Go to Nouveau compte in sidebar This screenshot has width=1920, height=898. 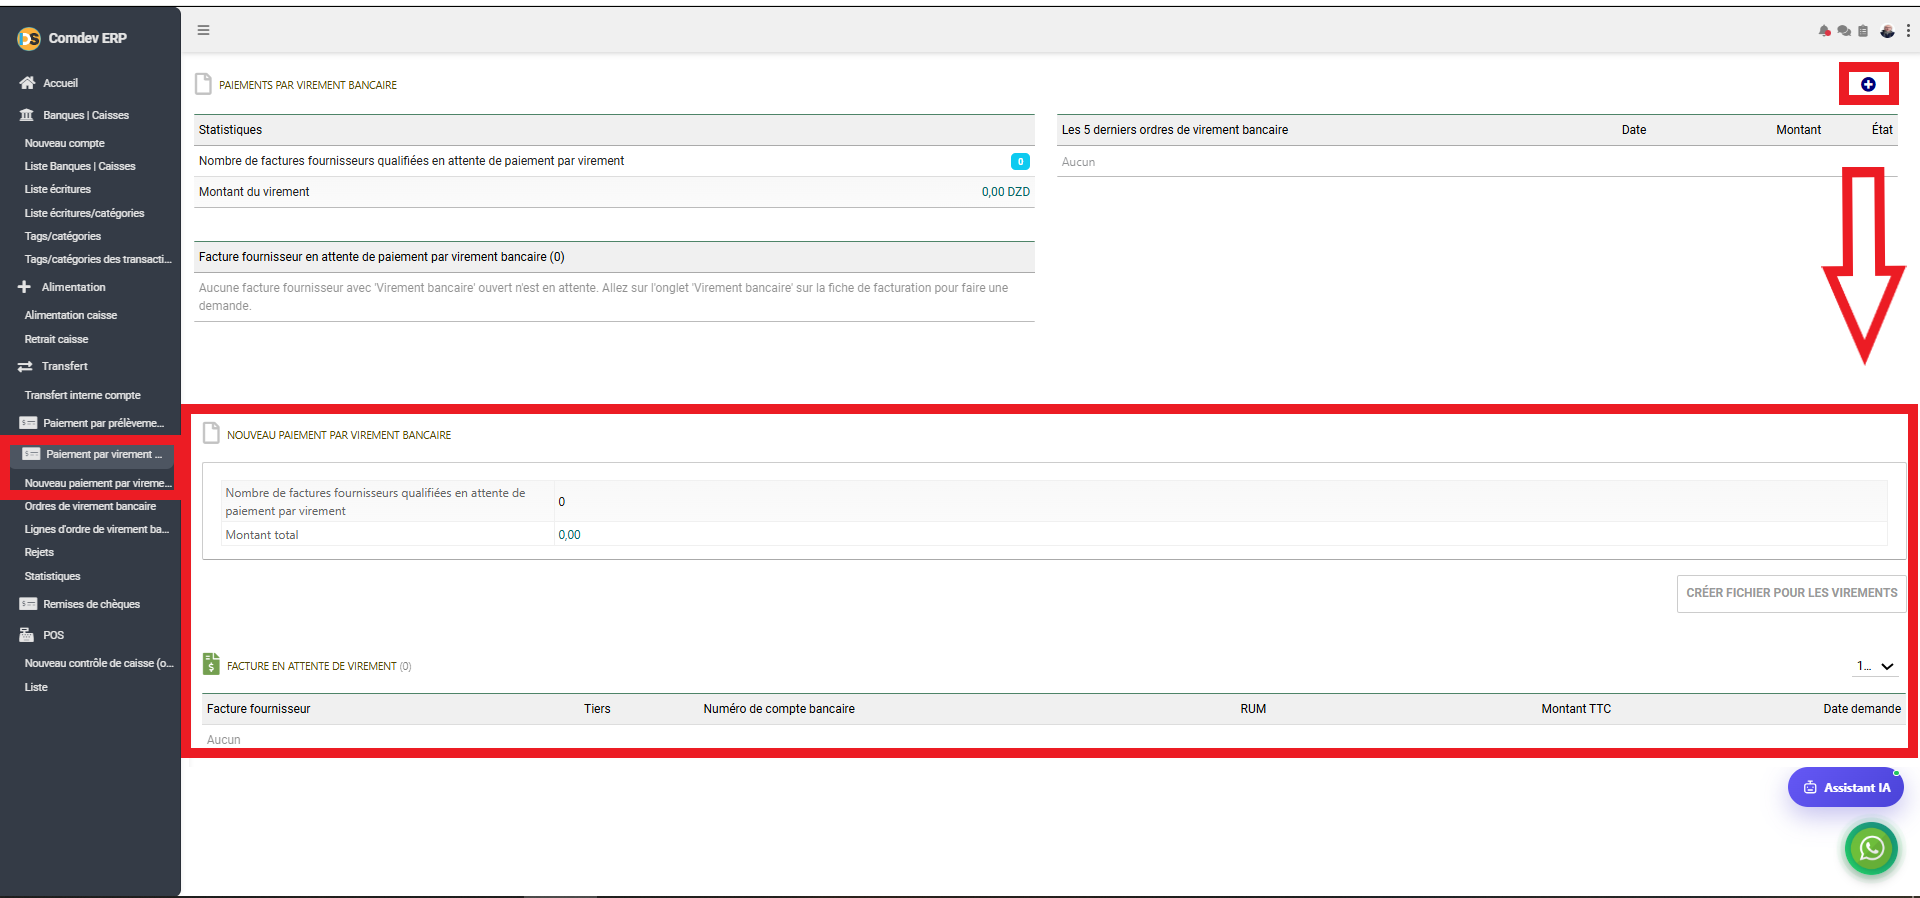(x=64, y=143)
